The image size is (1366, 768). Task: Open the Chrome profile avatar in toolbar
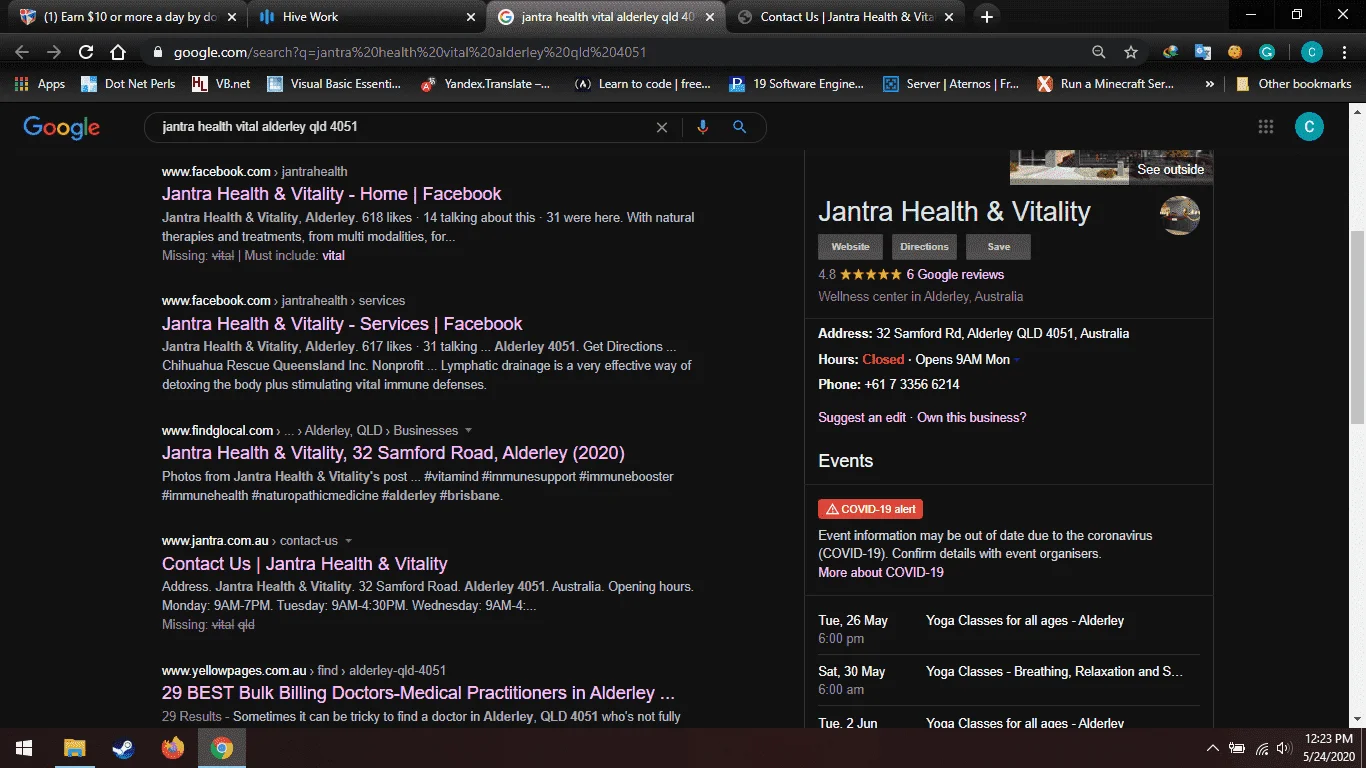[1312, 52]
